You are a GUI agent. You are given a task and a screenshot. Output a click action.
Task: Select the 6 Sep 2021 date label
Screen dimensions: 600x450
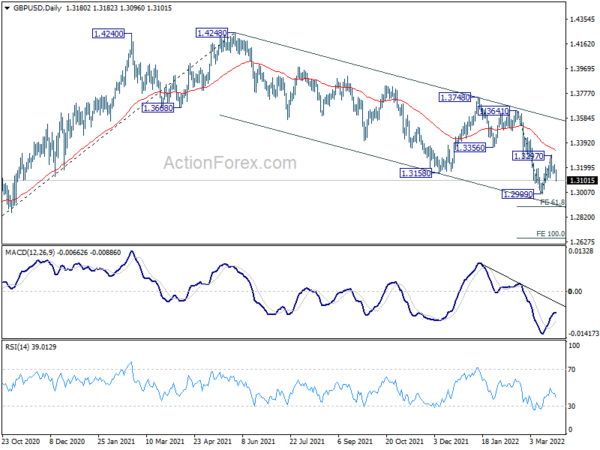[355, 441]
